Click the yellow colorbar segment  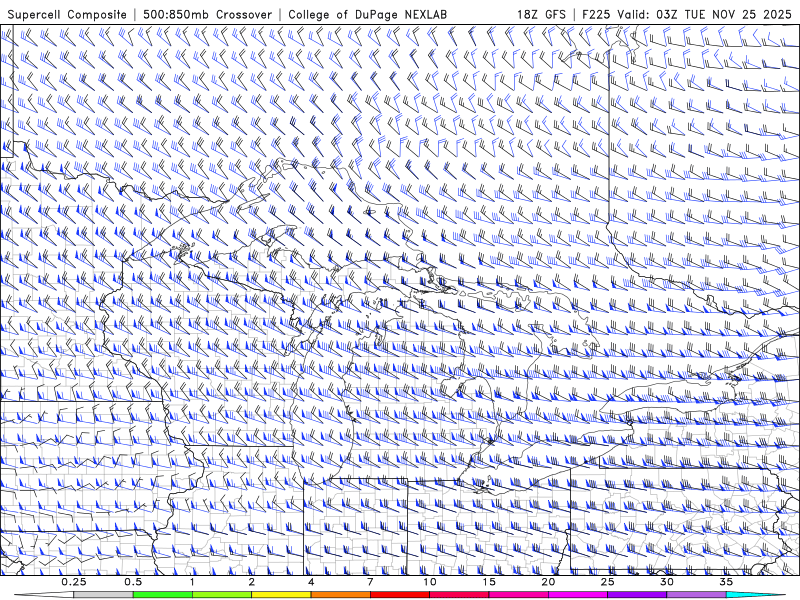[281, 595]
